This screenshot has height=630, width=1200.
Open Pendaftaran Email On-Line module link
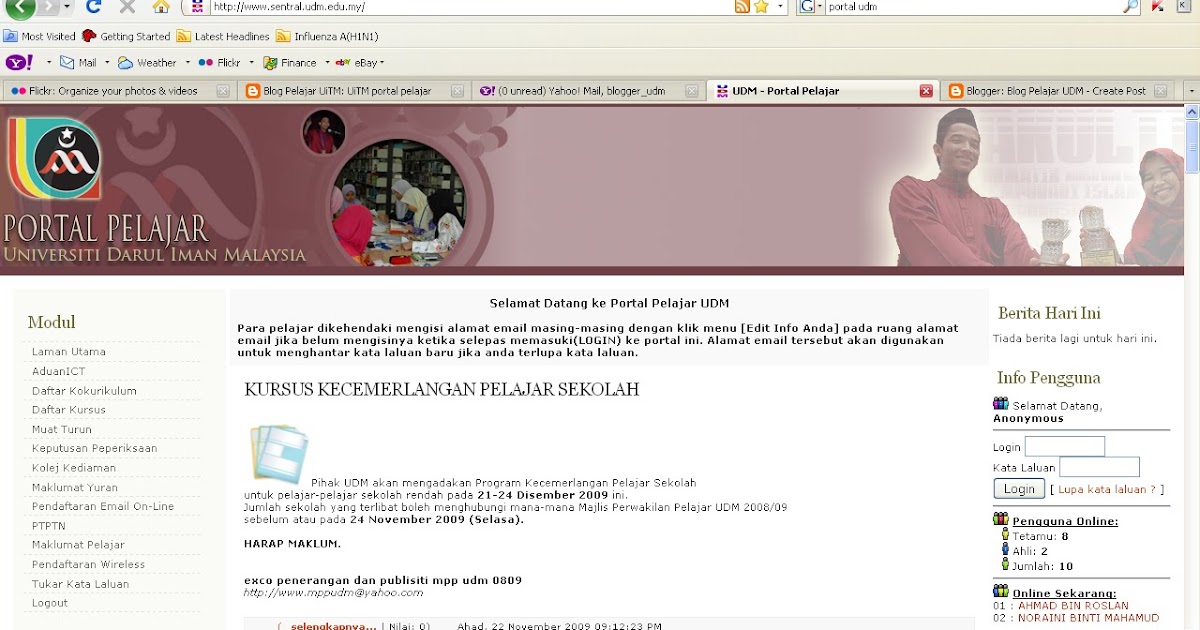[103, 506]
